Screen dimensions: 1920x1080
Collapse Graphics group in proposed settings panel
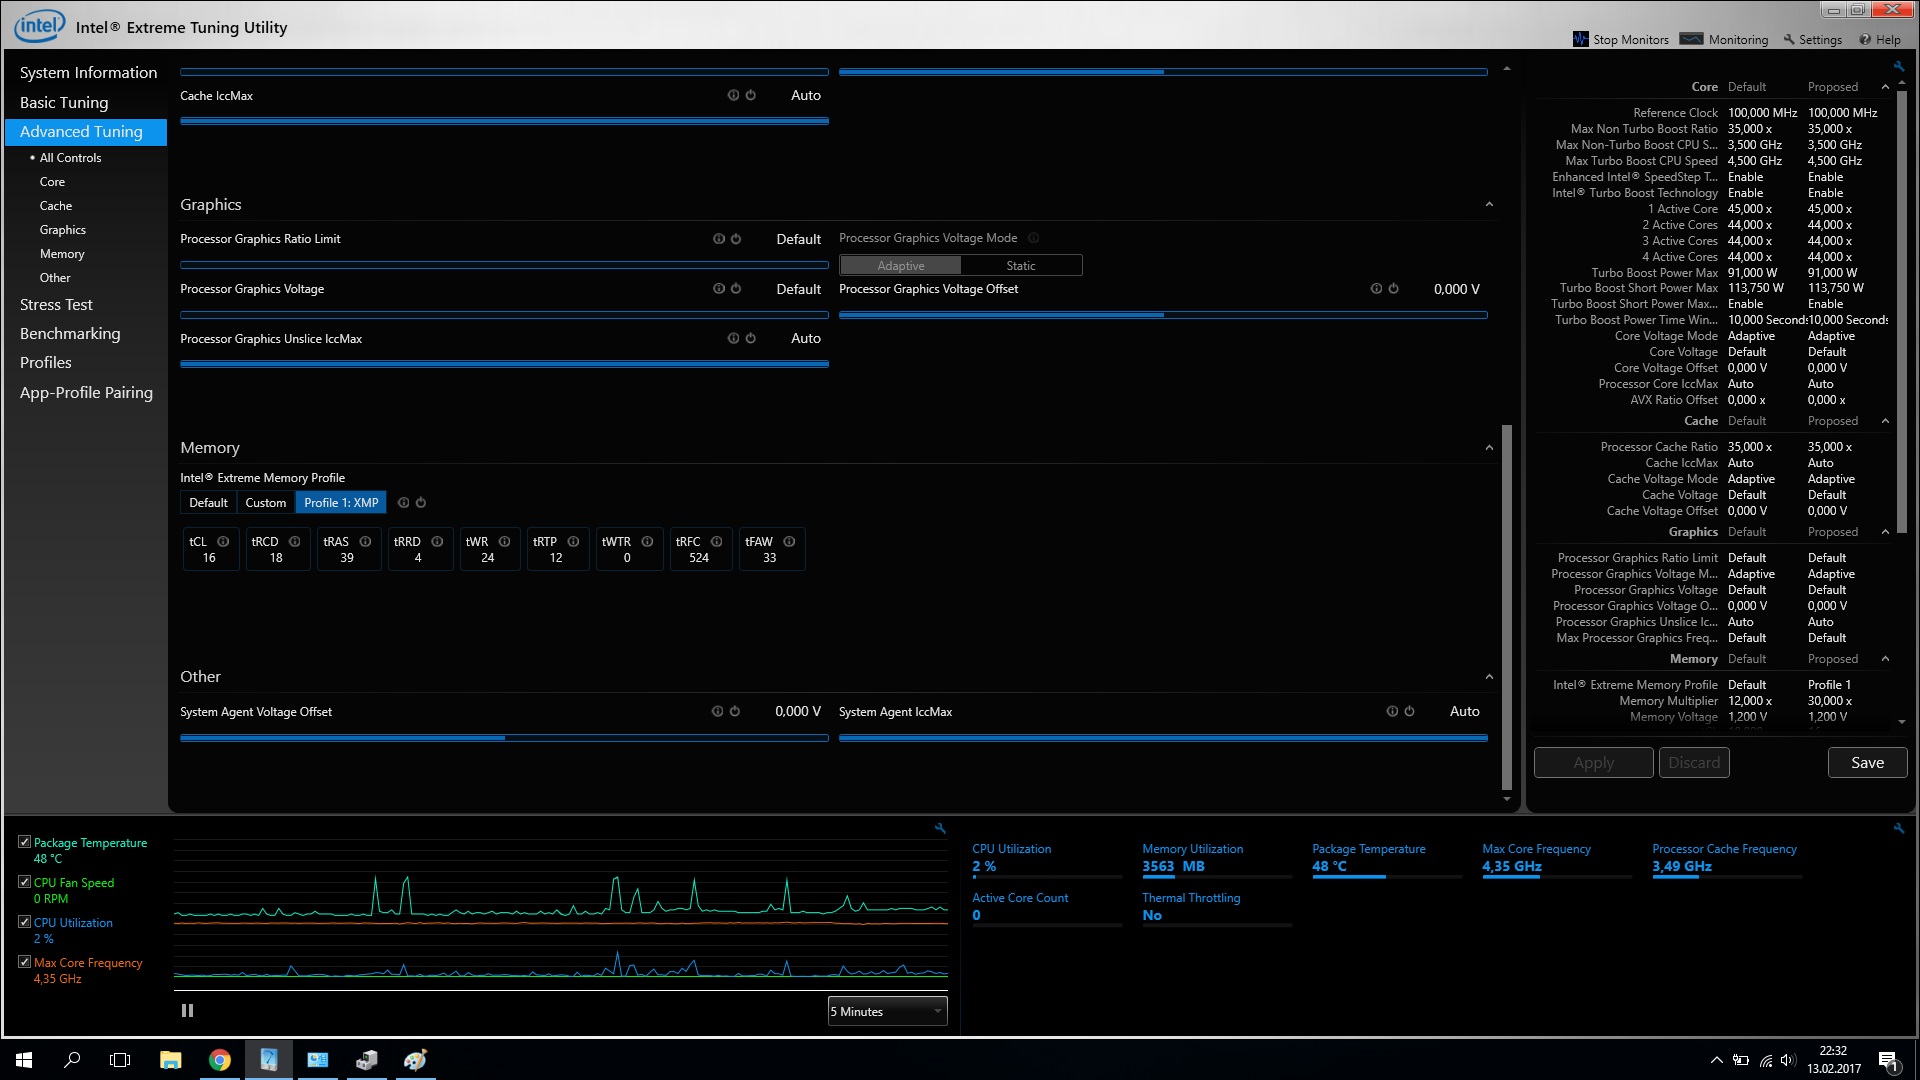1885,532
